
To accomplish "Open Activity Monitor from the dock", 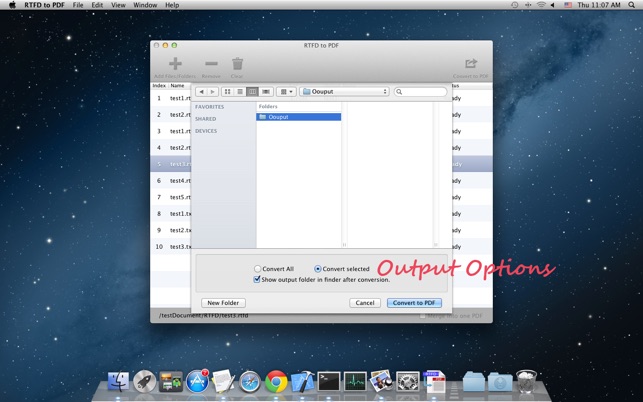I will click(x=355, y=382).
